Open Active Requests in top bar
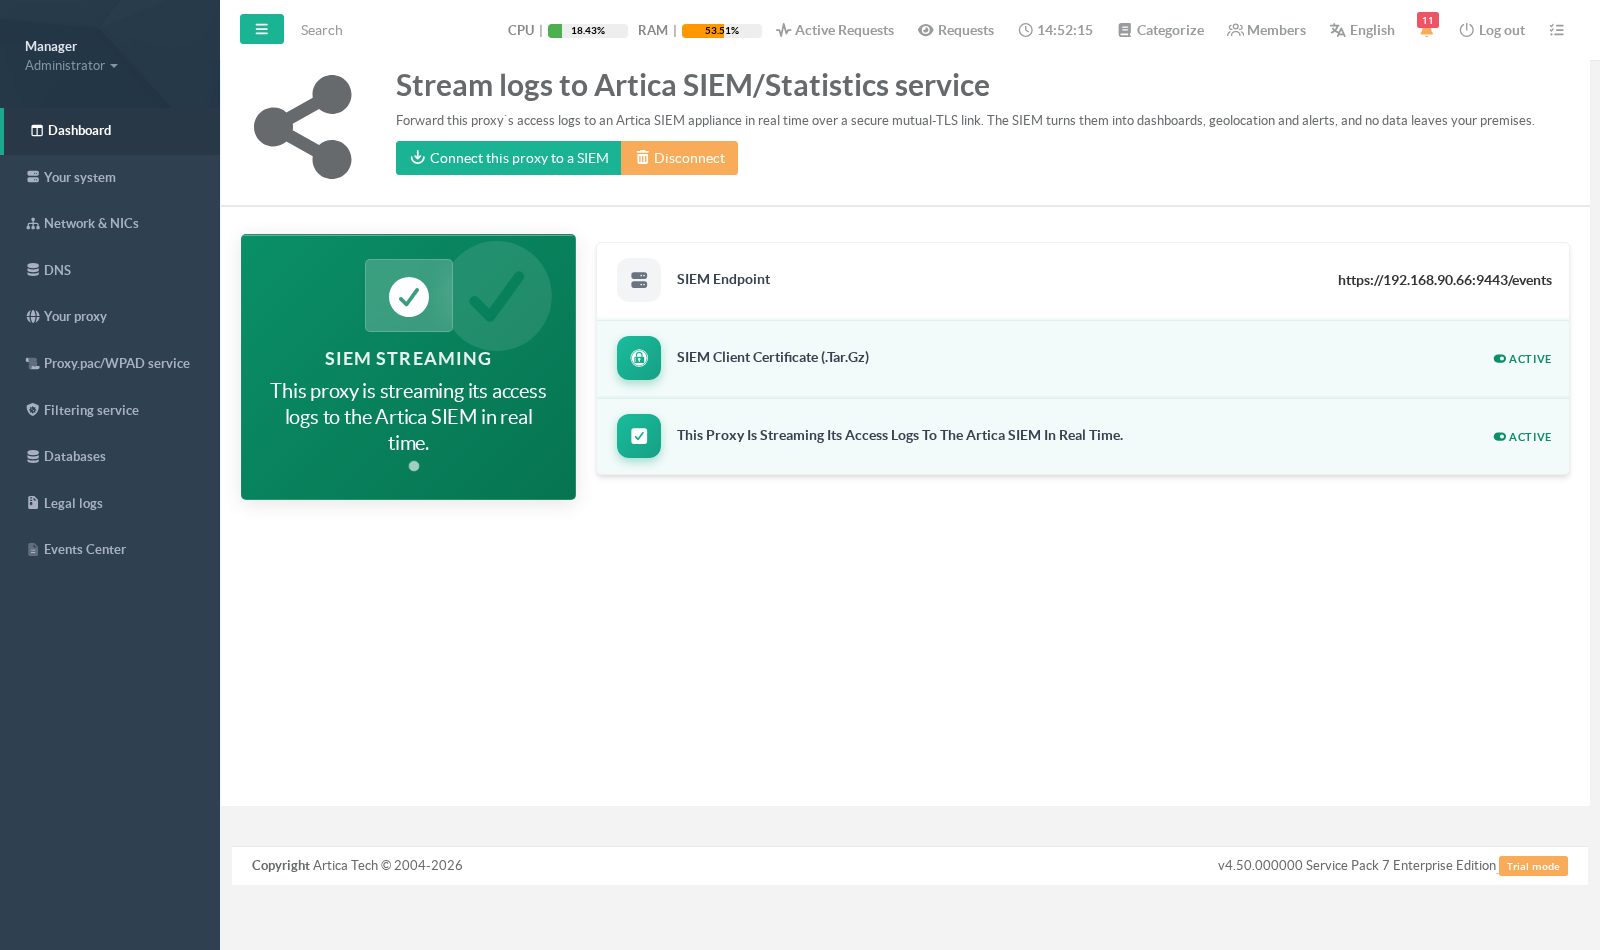This screenshot has width=1600, height=950. point(835,30)
